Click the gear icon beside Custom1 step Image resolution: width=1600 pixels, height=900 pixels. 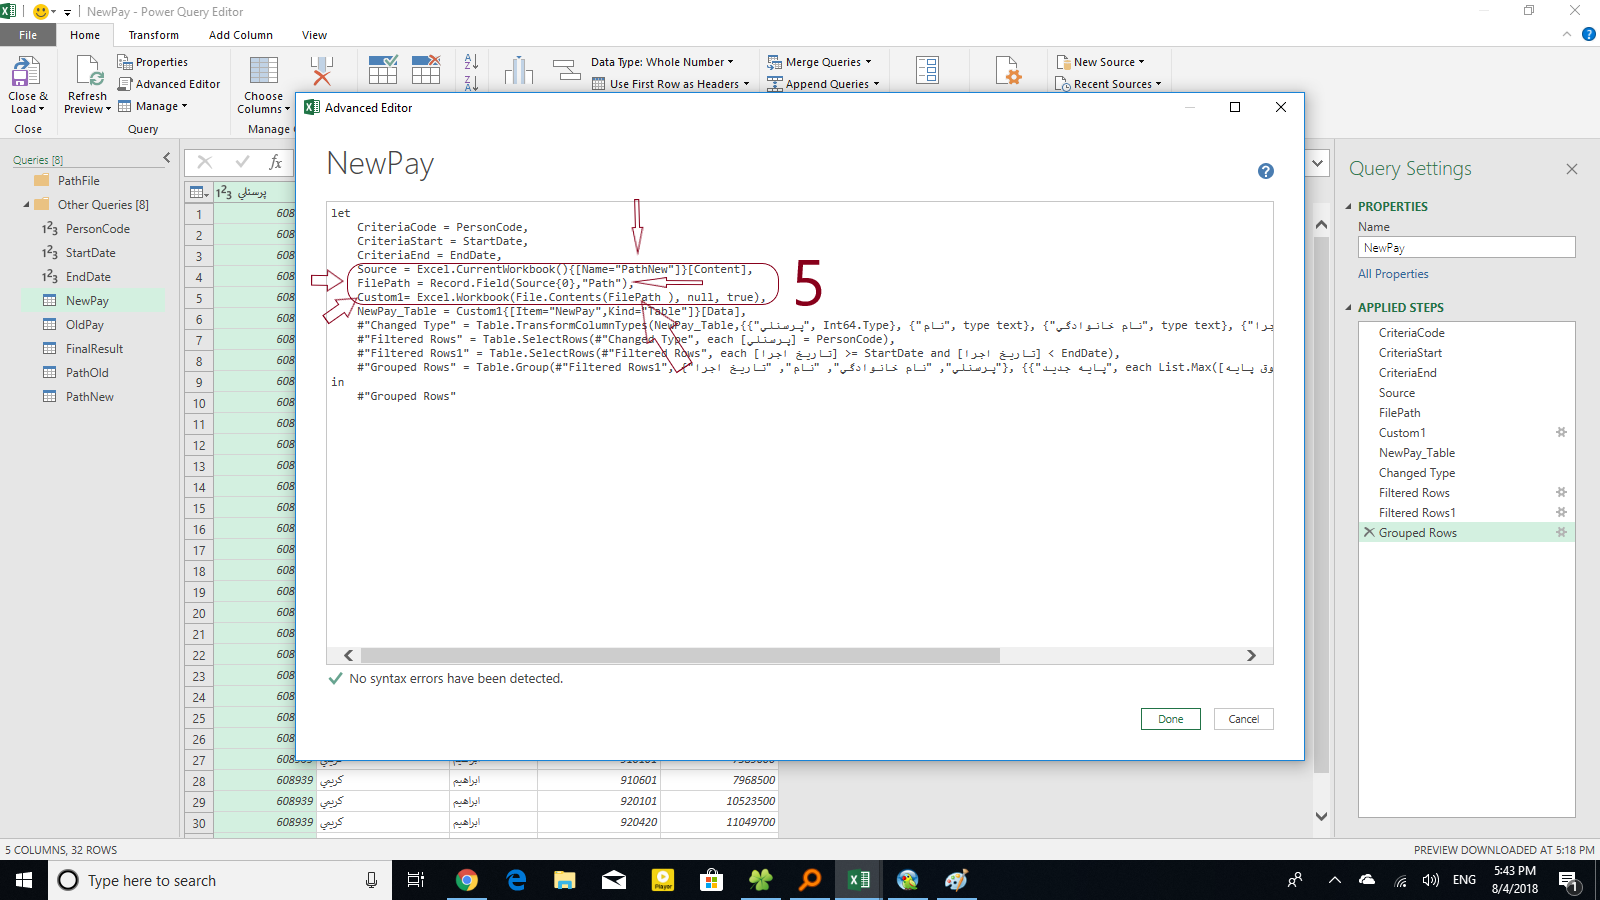coord(1561,432)
